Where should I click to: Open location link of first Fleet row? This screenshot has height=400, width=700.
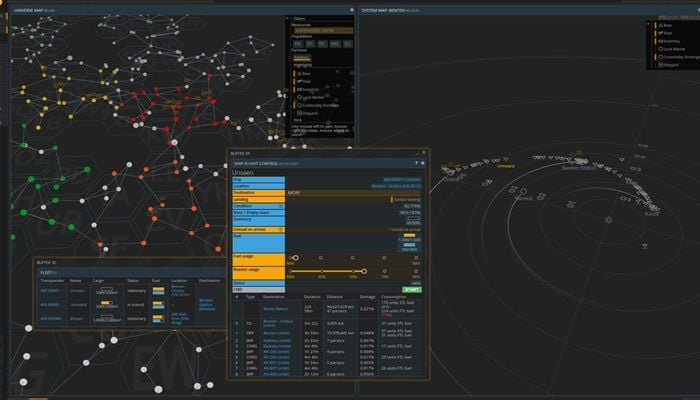click(x=180, y=291)
